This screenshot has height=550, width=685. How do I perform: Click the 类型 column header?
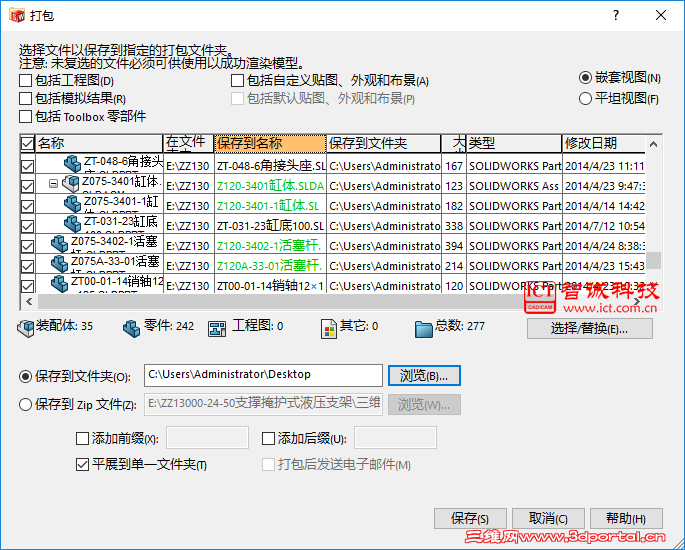pos(514,143)
